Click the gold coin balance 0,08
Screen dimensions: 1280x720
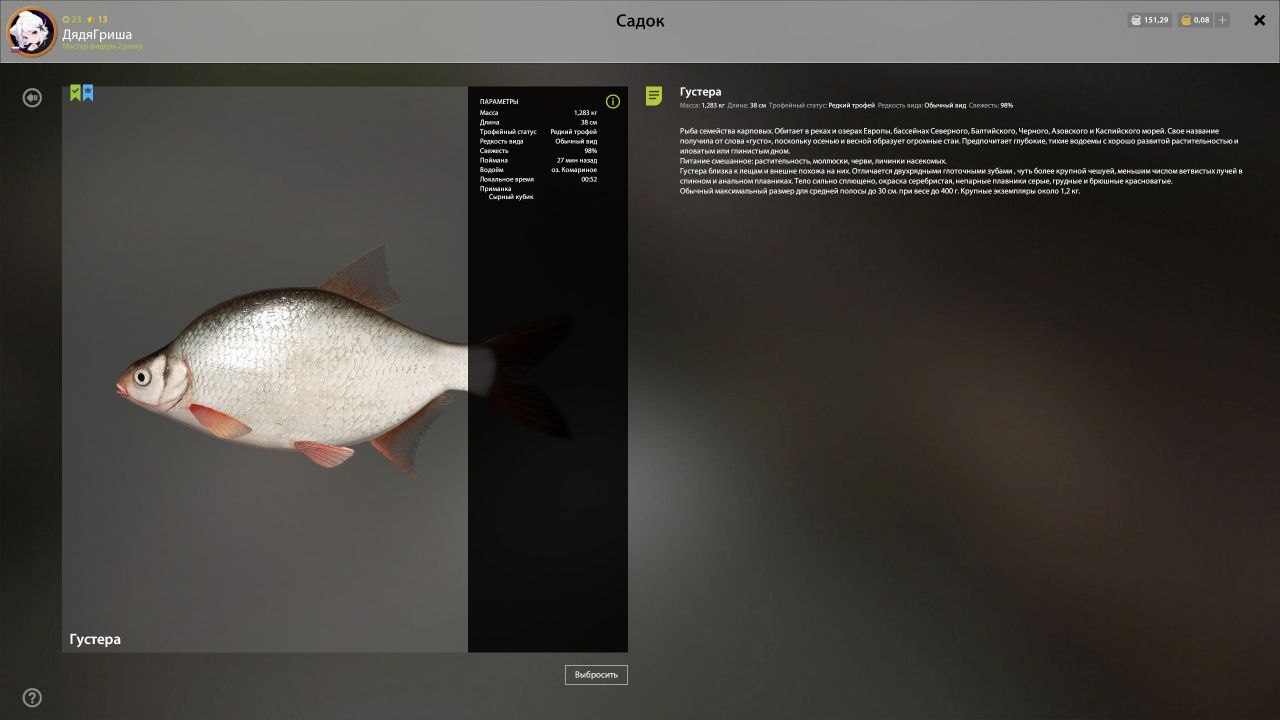[x=1195, y=20]
